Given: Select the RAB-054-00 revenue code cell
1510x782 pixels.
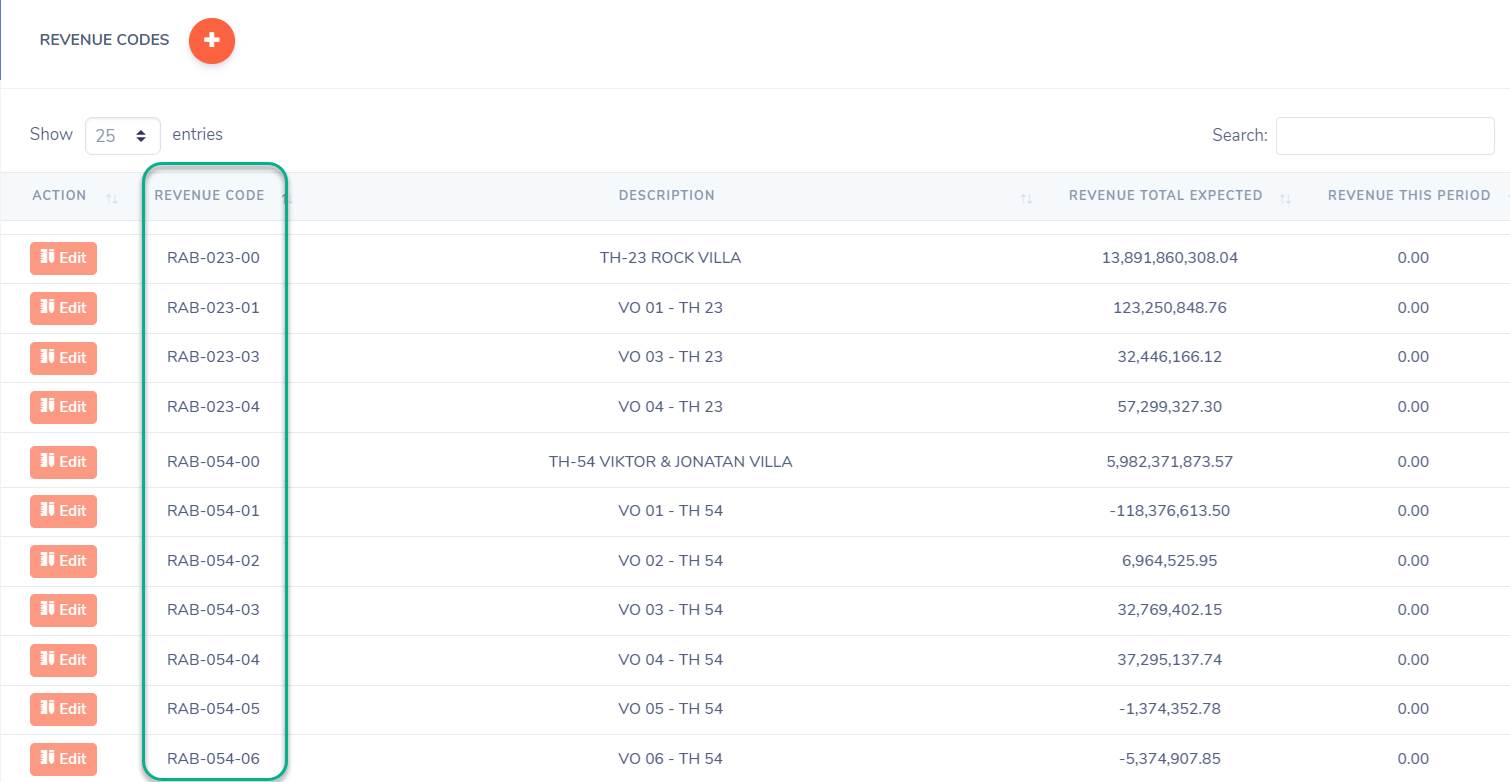Looking at the screenshot, I should [x=213, y=462].
